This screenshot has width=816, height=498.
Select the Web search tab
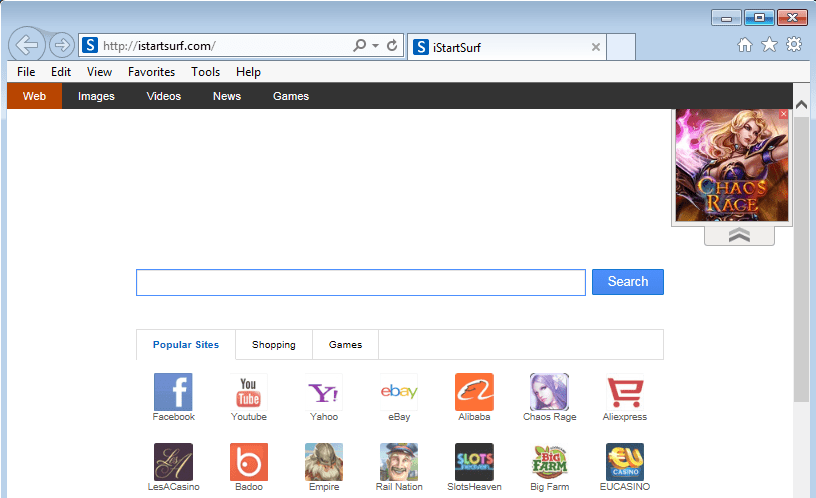click(x=34, y=96)
